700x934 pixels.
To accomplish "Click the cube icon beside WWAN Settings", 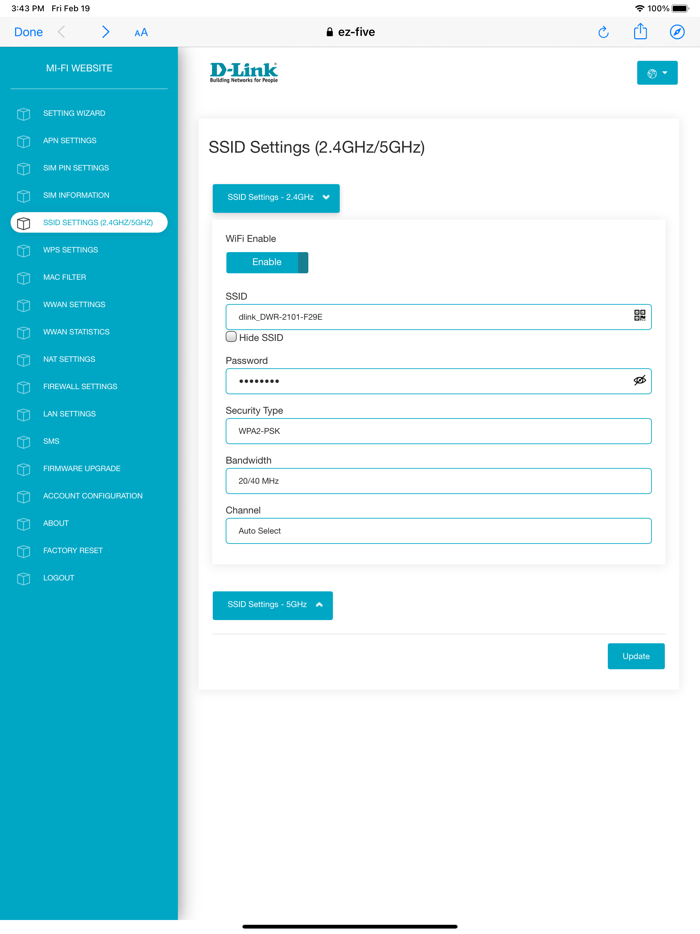I will (23, 306).
